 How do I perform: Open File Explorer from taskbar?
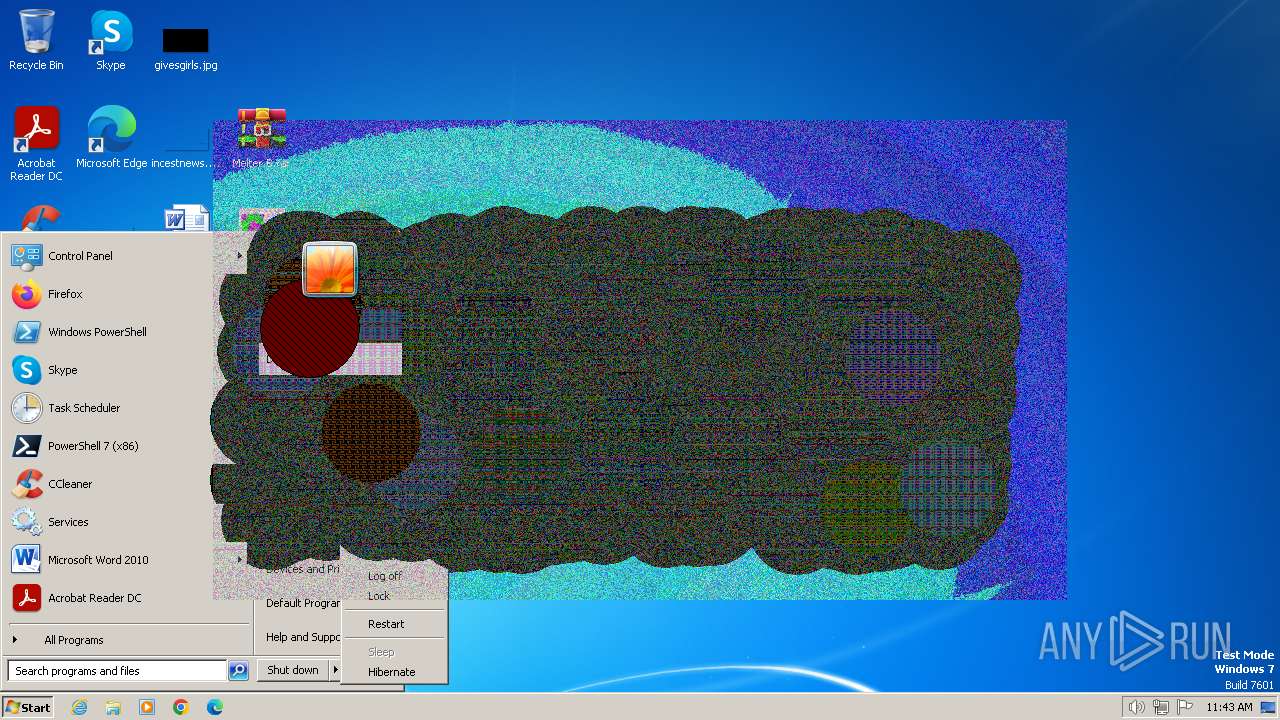[x=113, y=707]
